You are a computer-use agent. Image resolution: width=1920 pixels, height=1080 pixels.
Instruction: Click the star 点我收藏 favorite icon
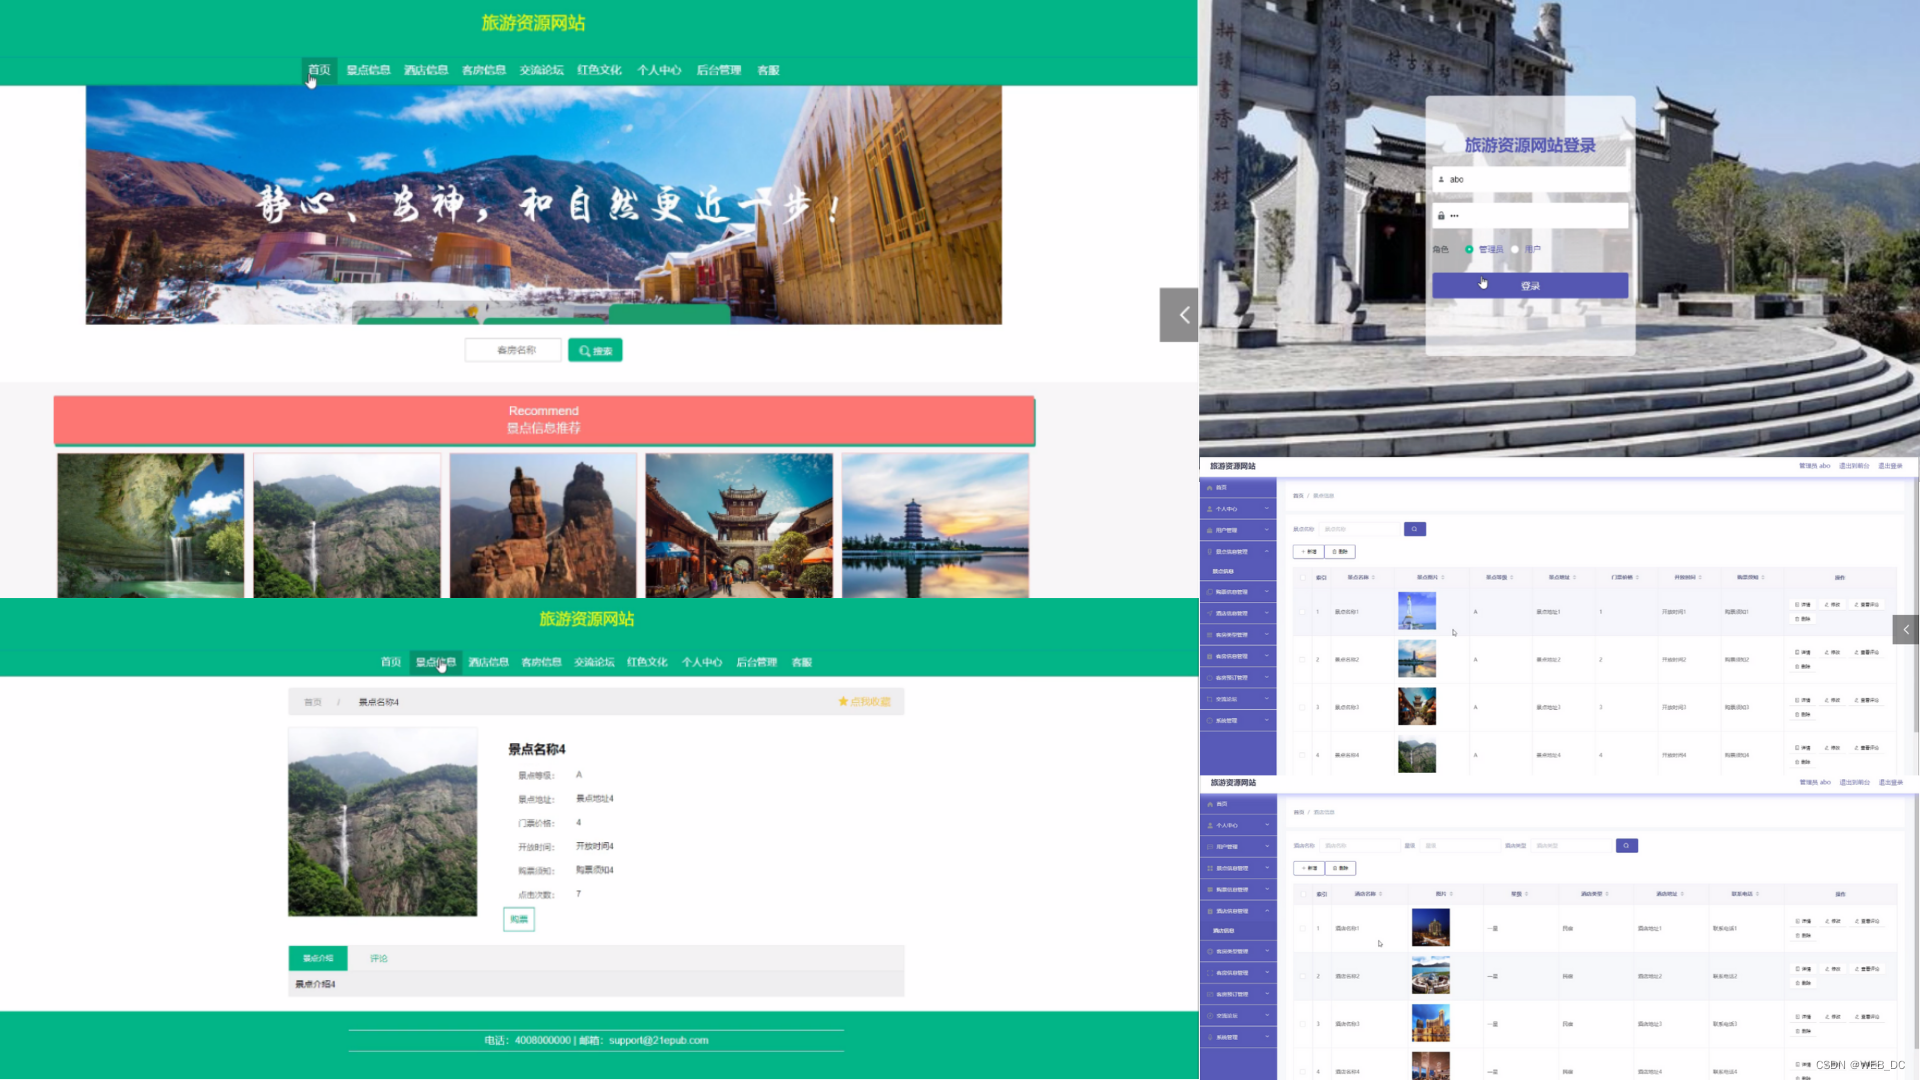pyautogui.click(x=843, y=702)
